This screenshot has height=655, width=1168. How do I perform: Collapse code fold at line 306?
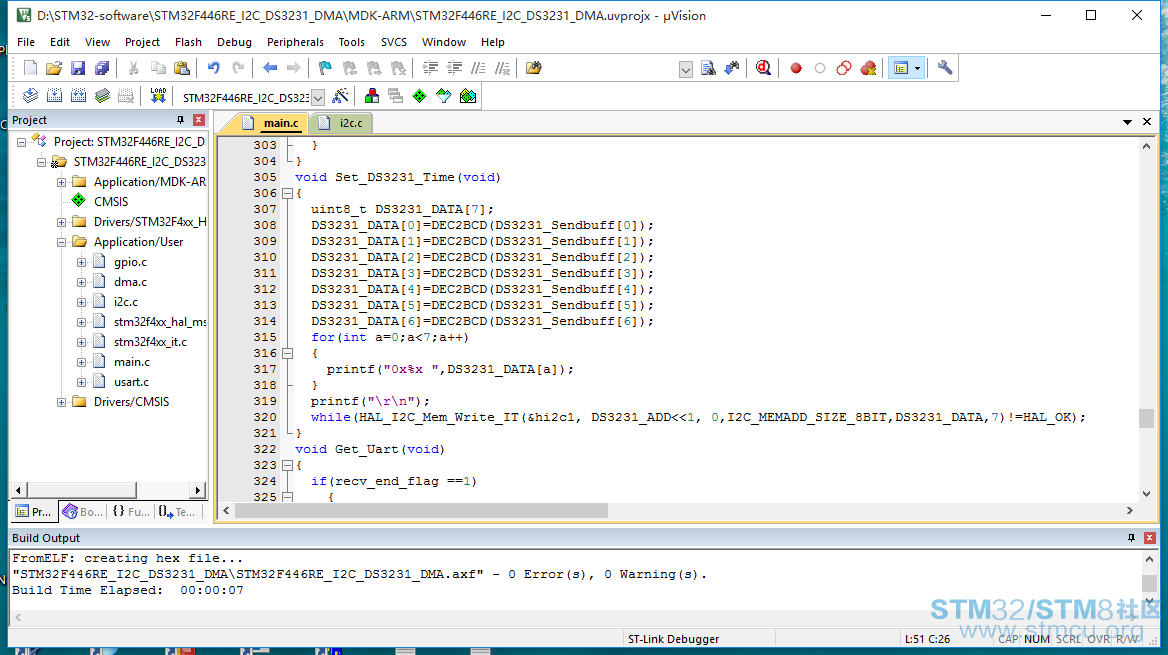[x=288, y=194]
